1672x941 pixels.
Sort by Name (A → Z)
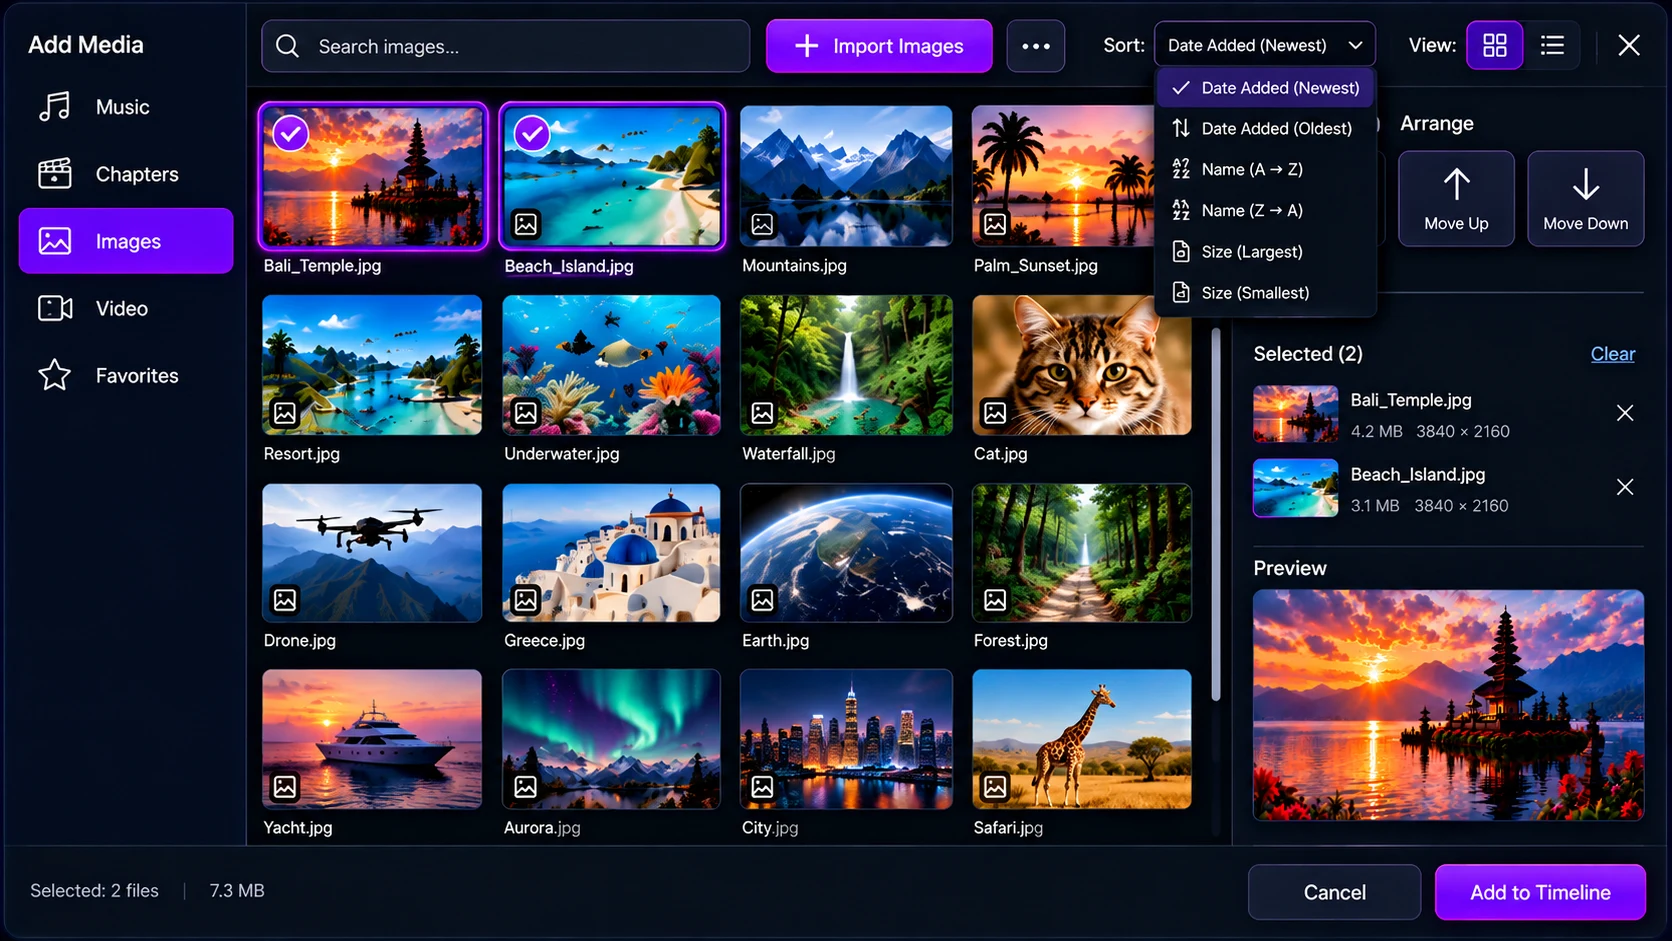(1265, 169)
